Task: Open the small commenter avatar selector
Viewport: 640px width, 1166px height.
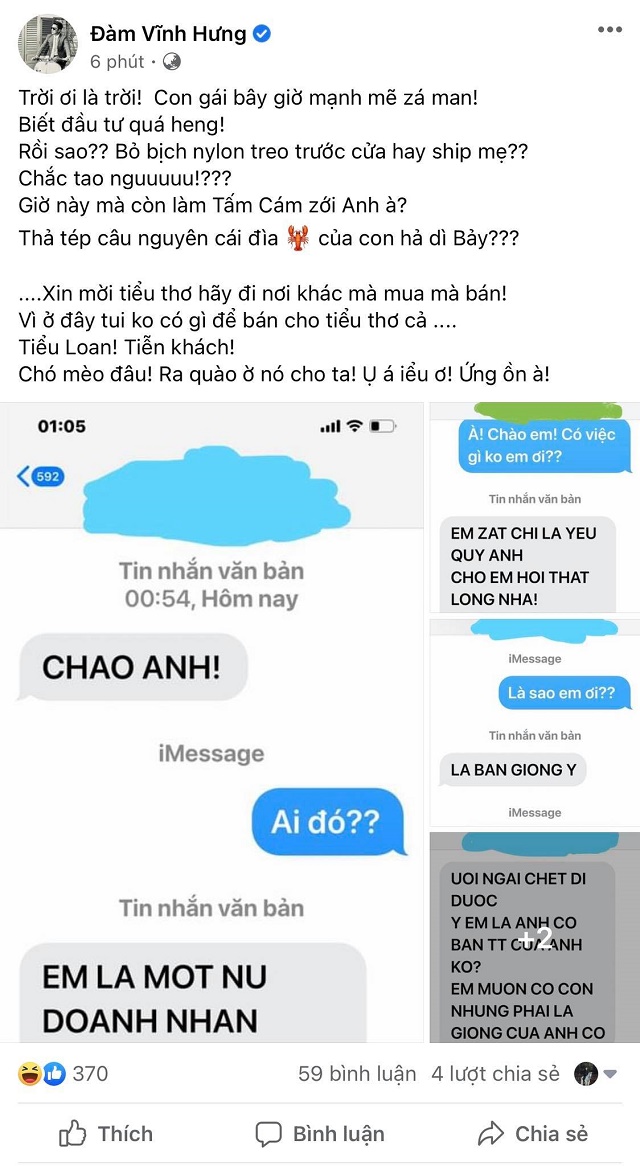Action: (x=586, y=1073)
